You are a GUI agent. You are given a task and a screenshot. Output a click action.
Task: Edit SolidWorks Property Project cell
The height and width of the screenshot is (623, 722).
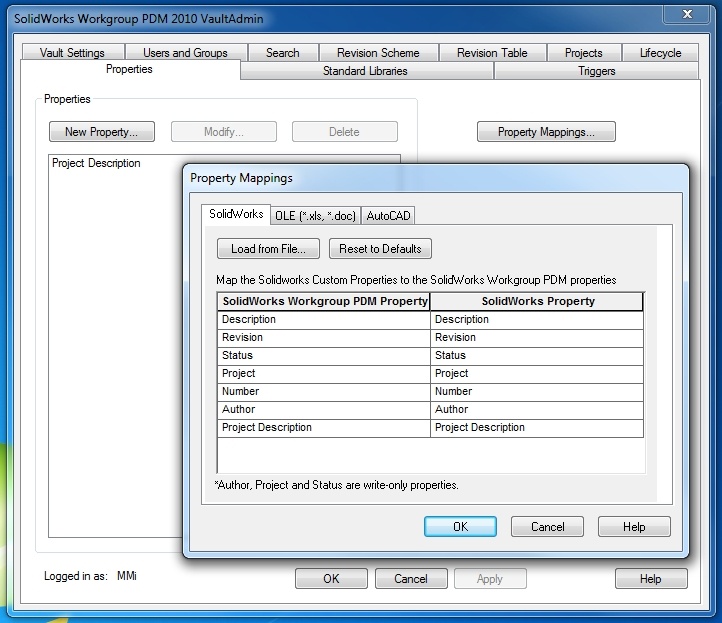tap(537, 373)
